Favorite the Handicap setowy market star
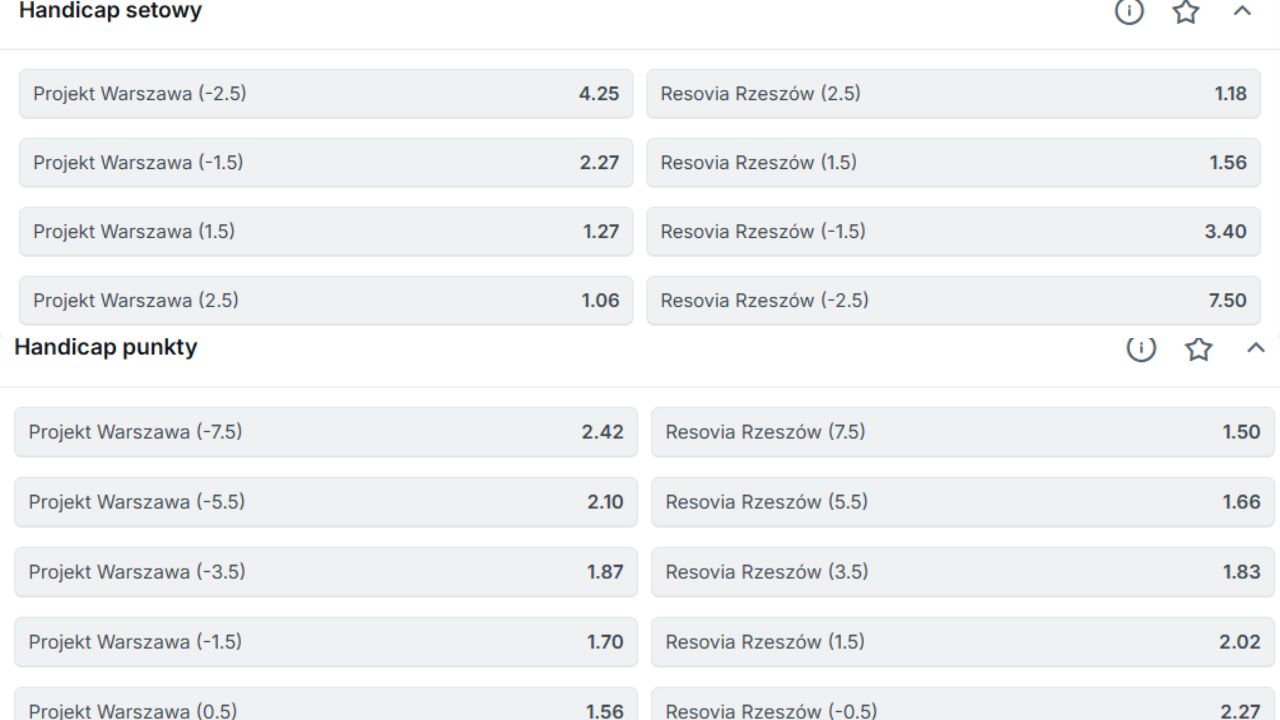Image resolution: width=1280 pixels, height=720 pixels. pos(1186,12)
